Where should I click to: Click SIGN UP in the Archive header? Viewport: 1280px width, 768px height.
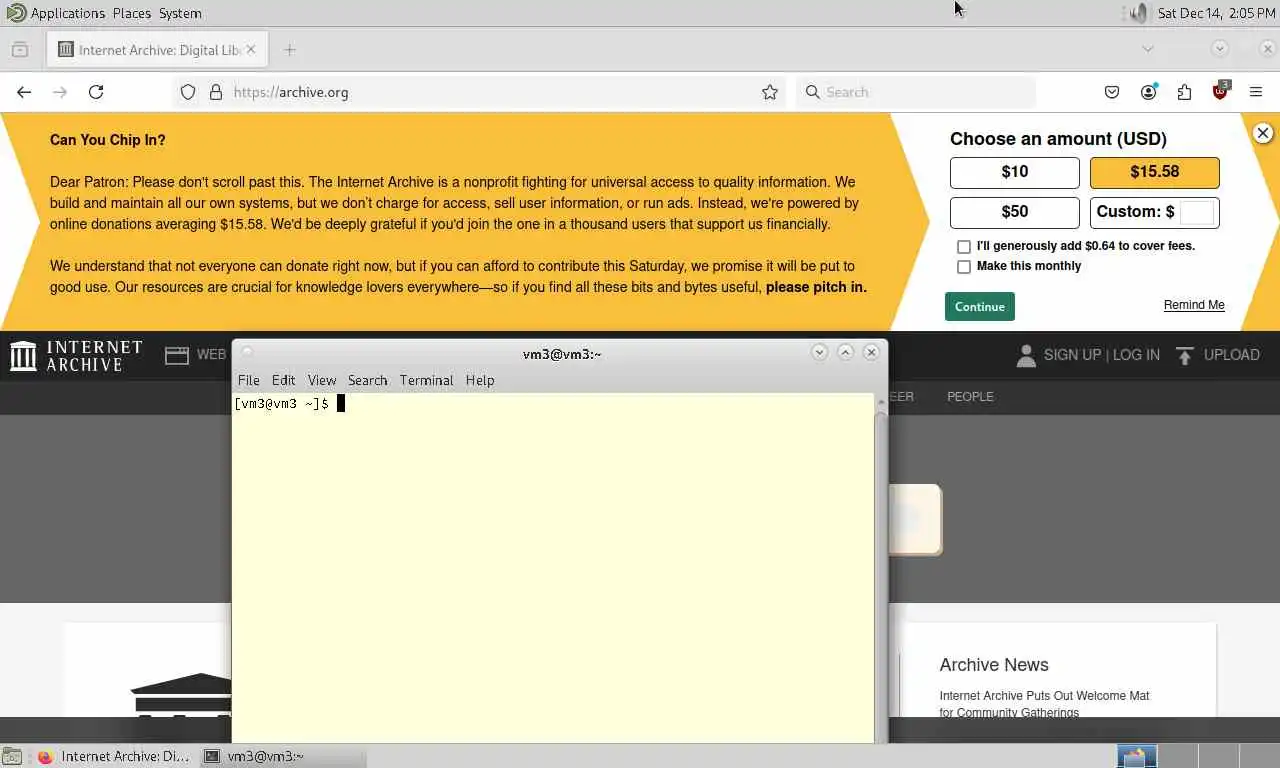point(1072,355)
